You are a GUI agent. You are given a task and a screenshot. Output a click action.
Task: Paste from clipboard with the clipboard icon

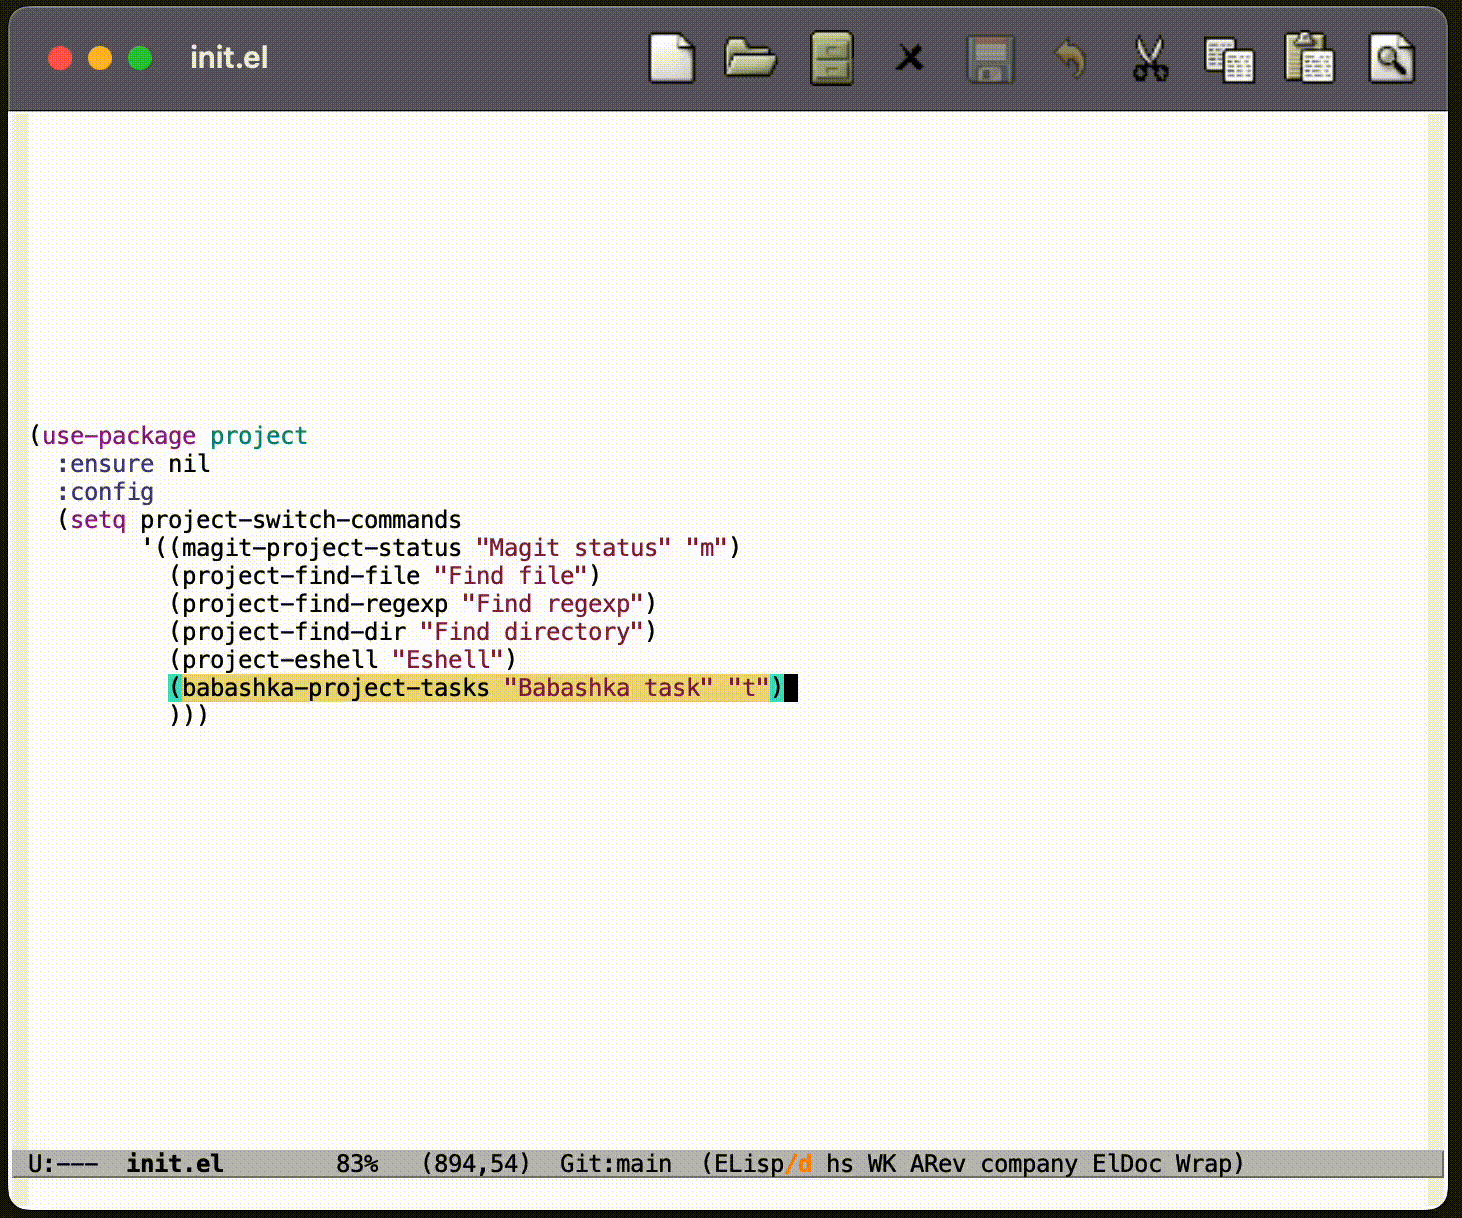[x=1310, y=58]
